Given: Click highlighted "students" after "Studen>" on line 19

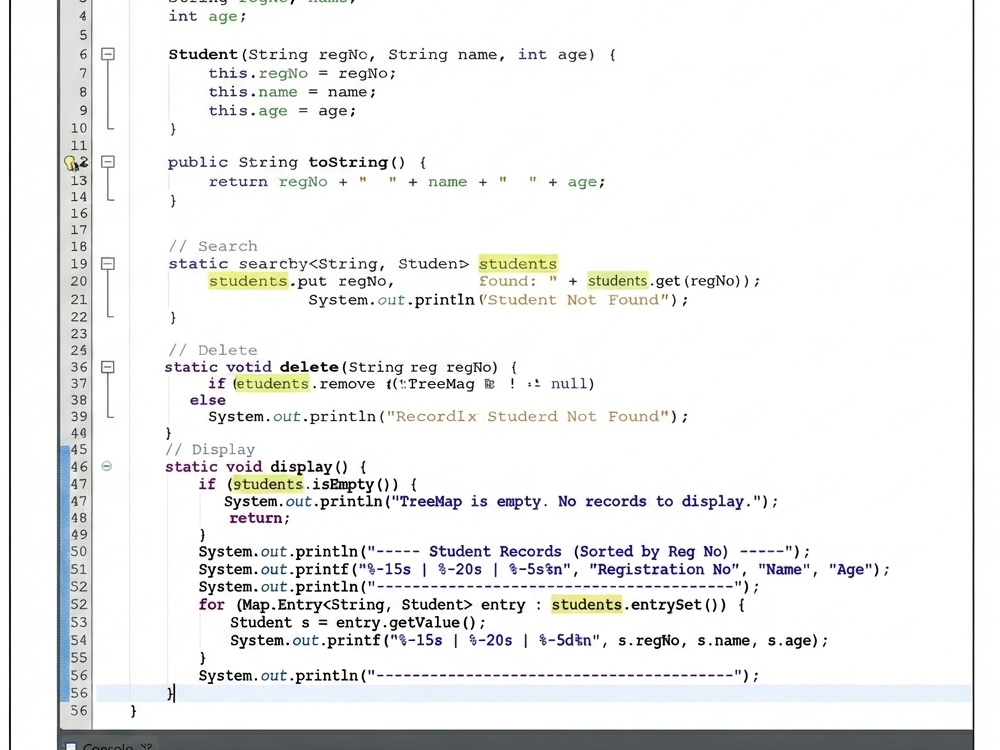Looking at the screenshot, I should pos(518,263).
